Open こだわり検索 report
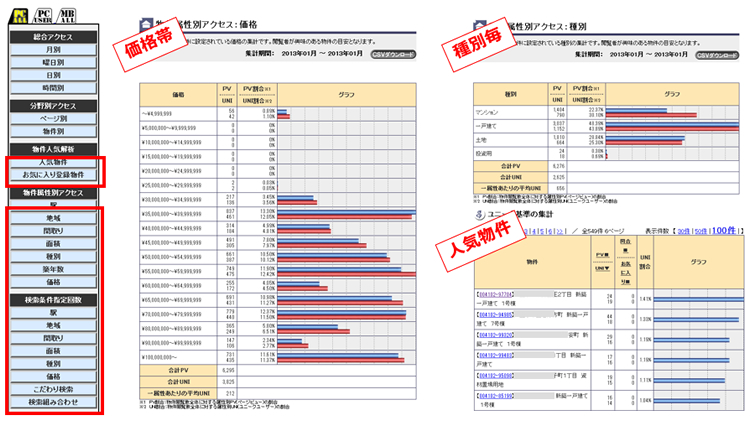 pyautogui.click(x=53, y=389)
